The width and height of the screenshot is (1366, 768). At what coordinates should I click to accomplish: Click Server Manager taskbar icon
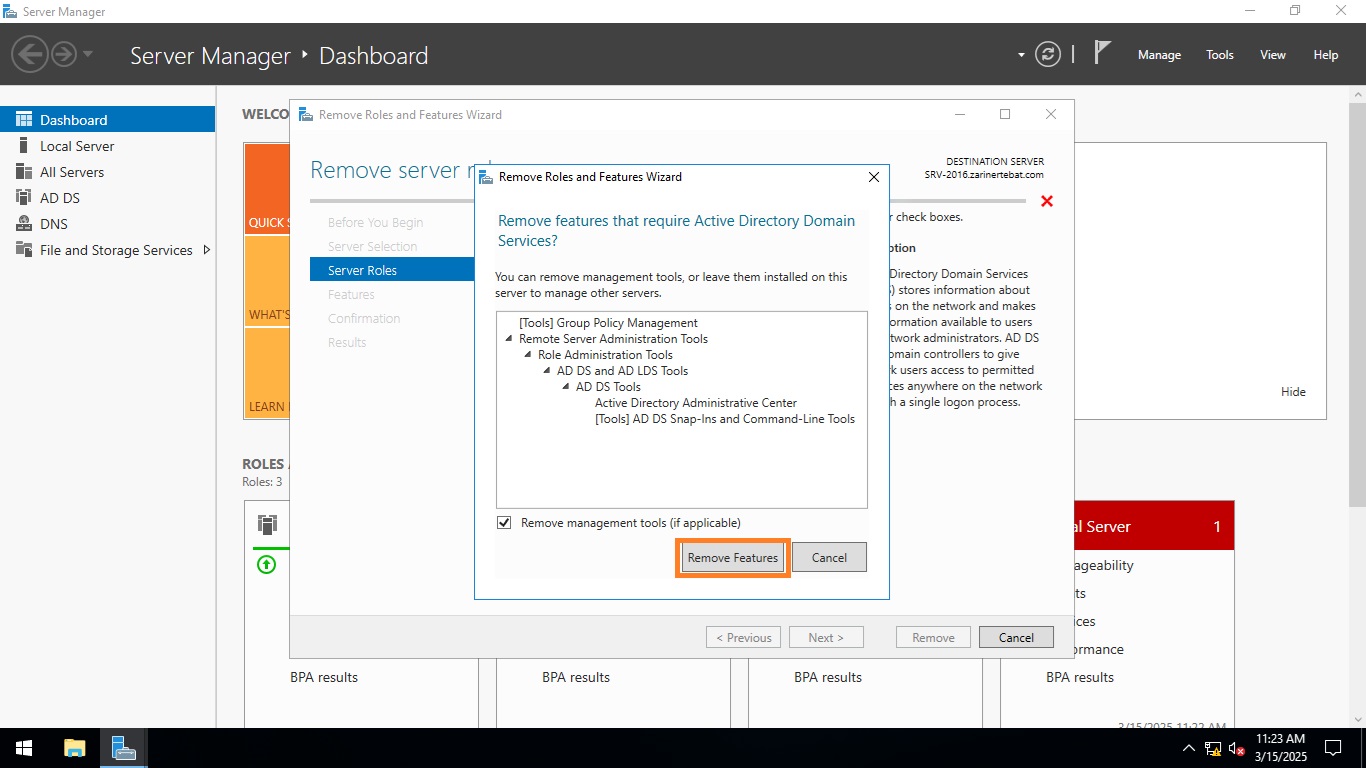pyautogui.click(x=124, y=748)
